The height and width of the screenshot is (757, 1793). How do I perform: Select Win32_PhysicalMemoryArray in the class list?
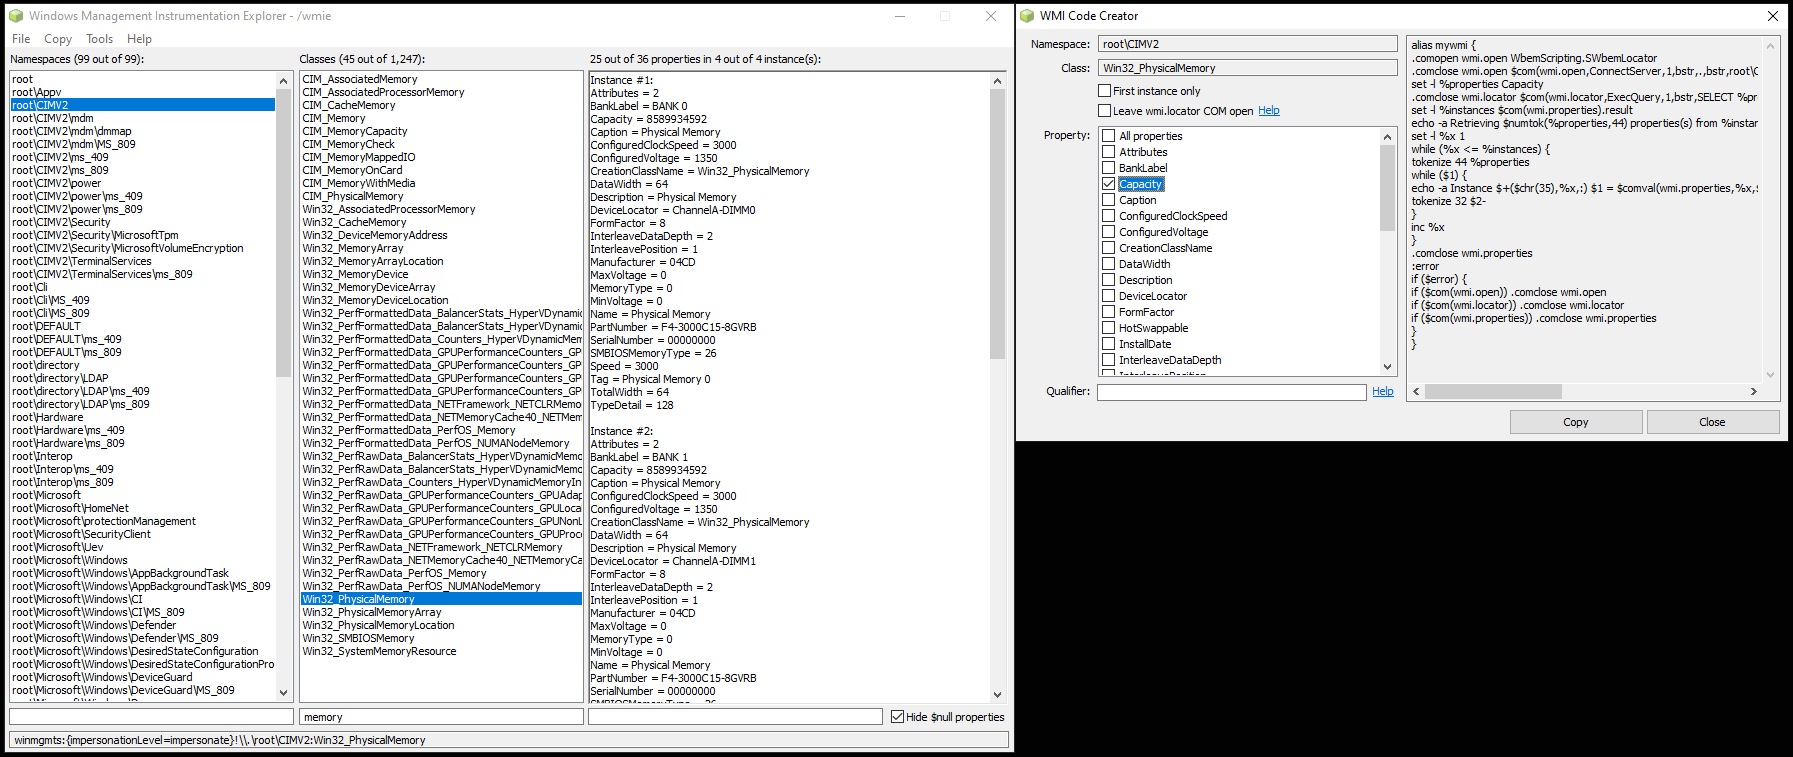(372, 612)
